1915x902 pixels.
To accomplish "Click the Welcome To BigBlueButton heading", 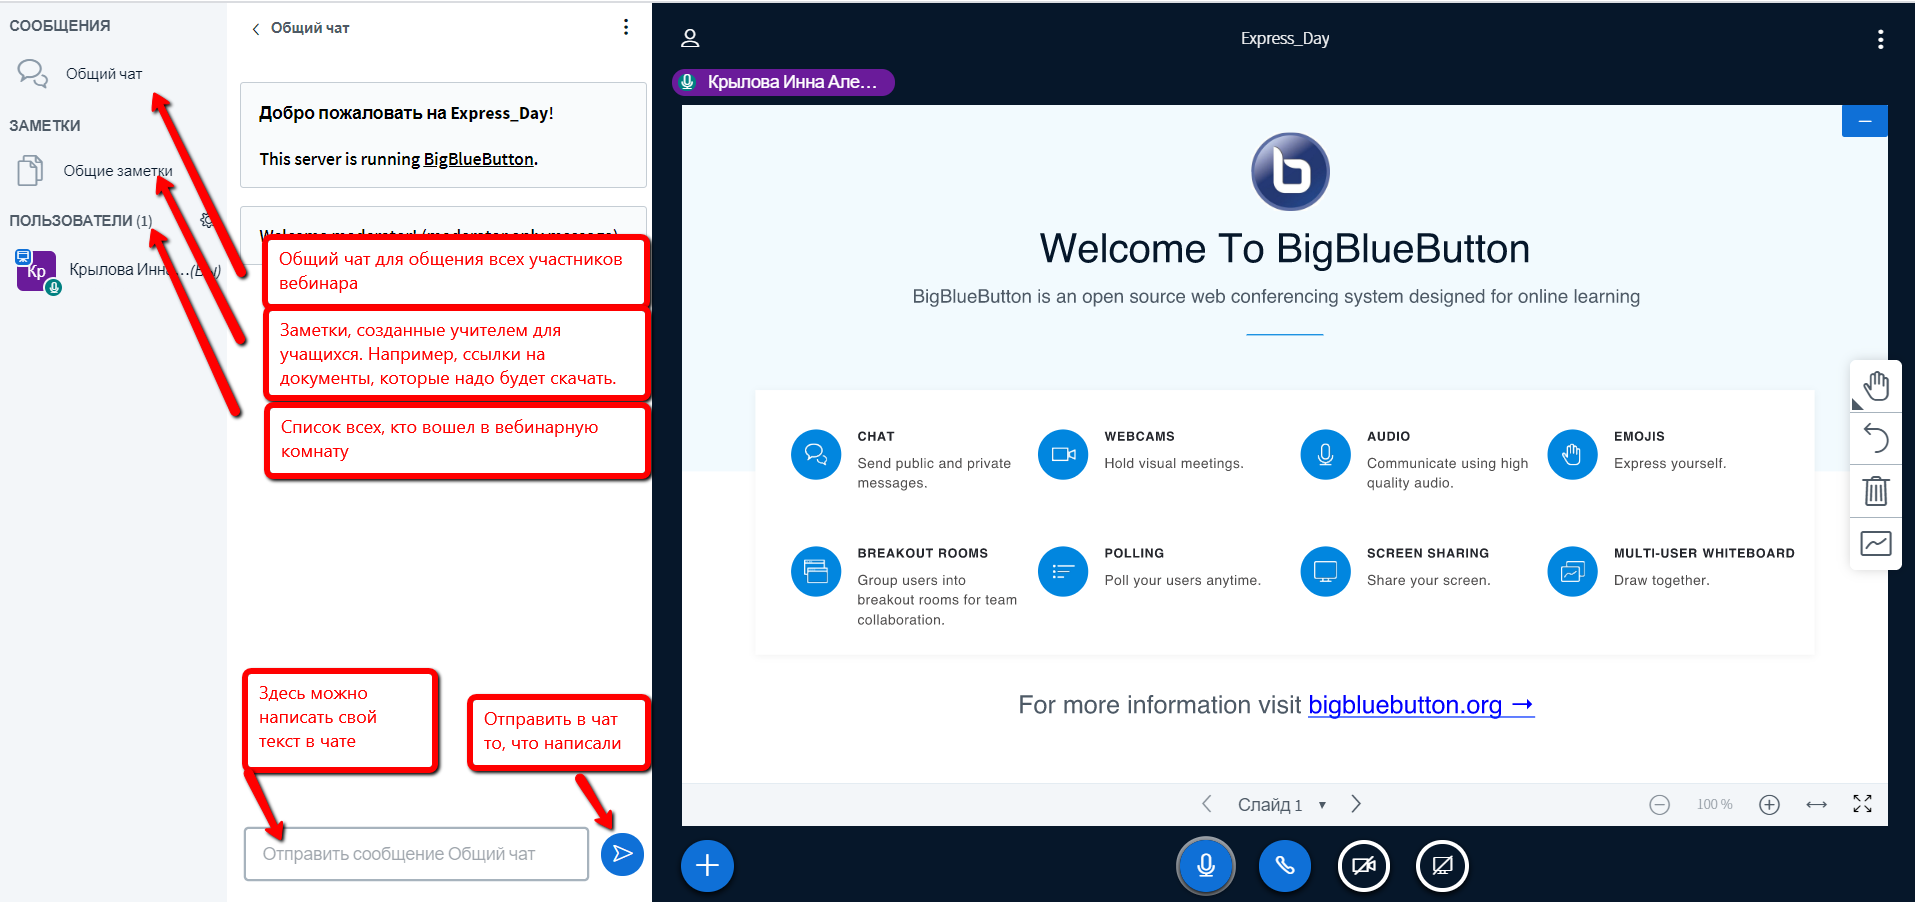I will pyautogui.click(x=1285, y=249).
